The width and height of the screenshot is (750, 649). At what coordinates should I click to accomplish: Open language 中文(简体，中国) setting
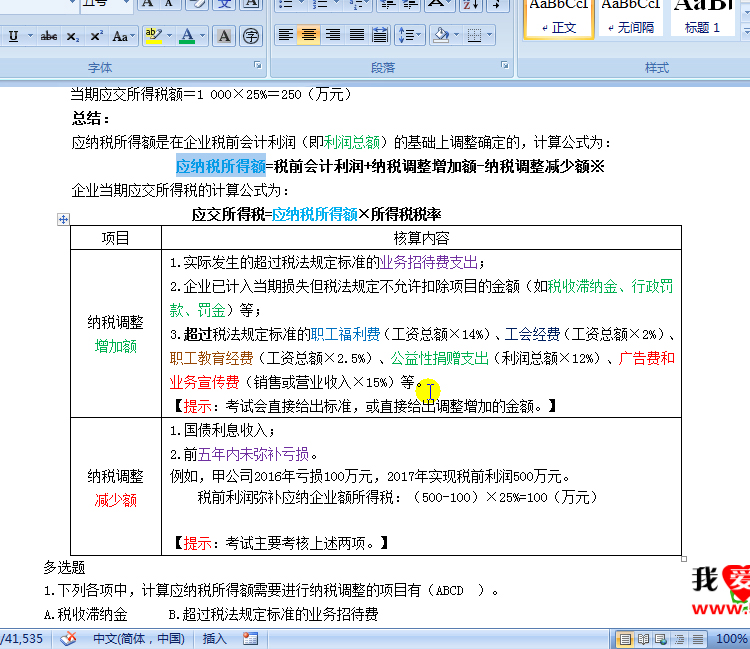[x=139, y=639]
